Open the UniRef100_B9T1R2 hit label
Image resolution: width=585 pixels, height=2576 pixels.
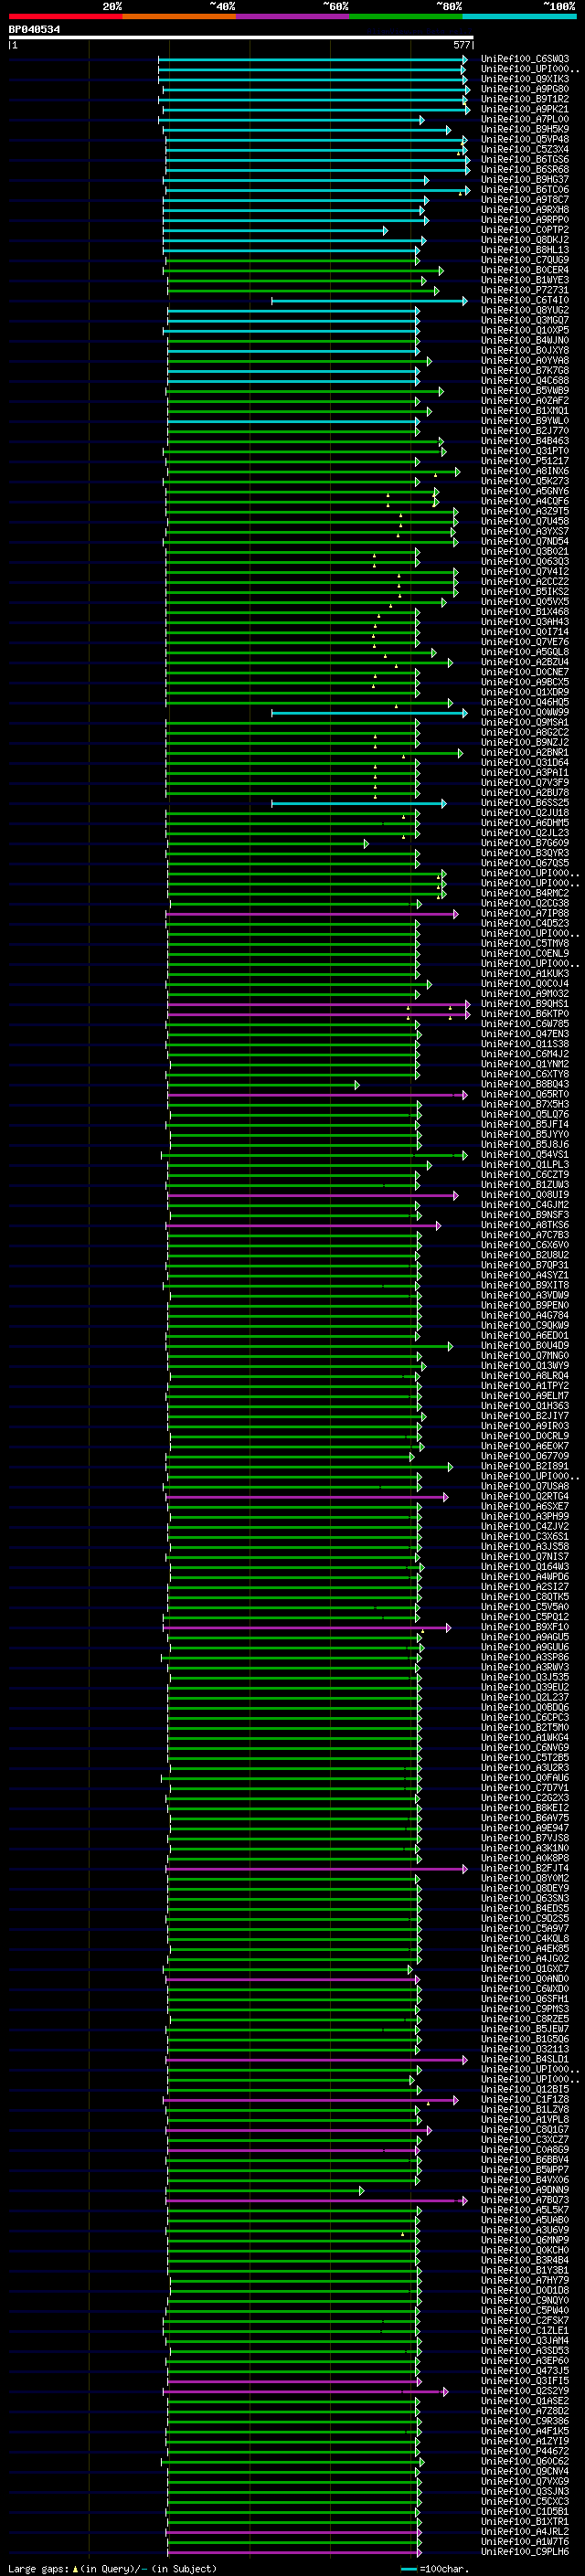(525, 99)
